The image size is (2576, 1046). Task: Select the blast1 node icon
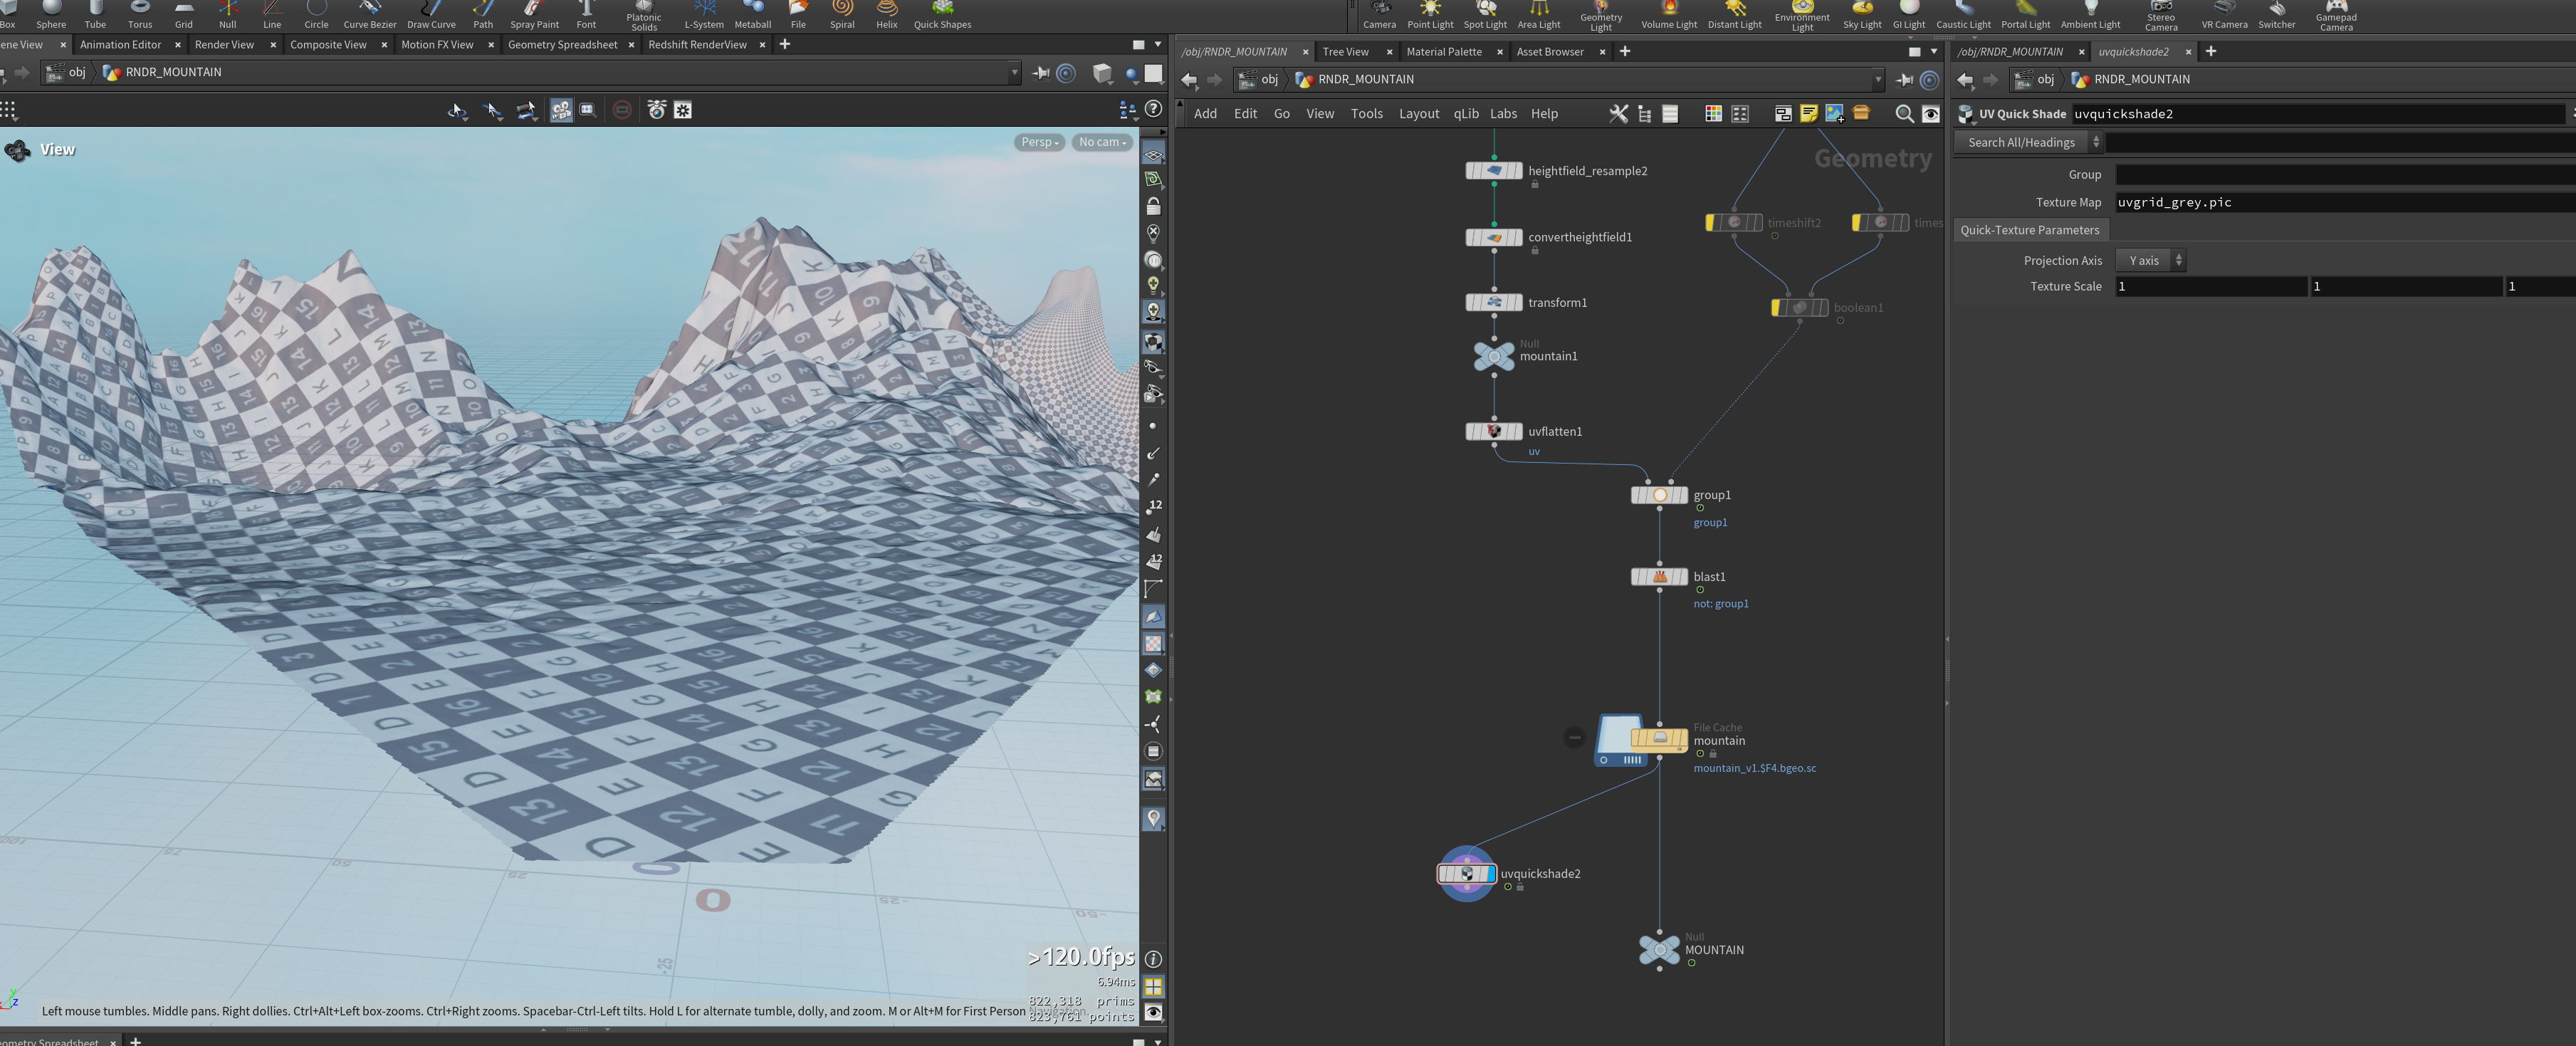[x=1659, y=577]
